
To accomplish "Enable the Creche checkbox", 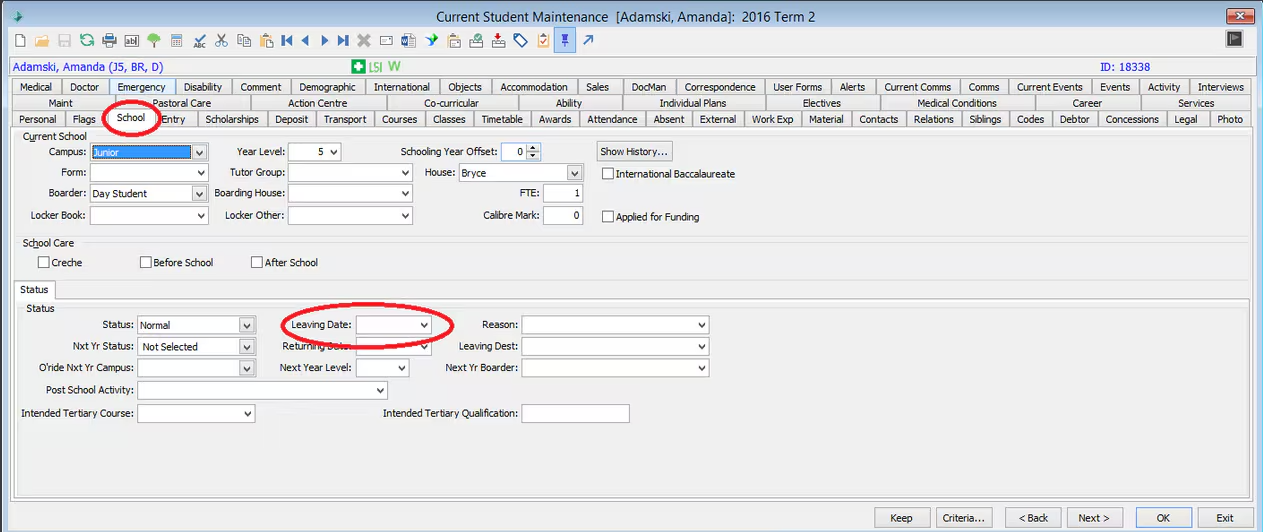I will pos(43,263).
